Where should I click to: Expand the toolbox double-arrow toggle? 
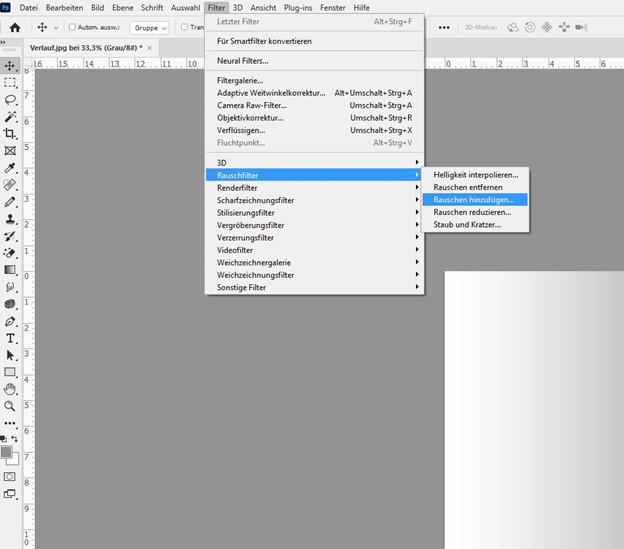[x=3, y=42]
